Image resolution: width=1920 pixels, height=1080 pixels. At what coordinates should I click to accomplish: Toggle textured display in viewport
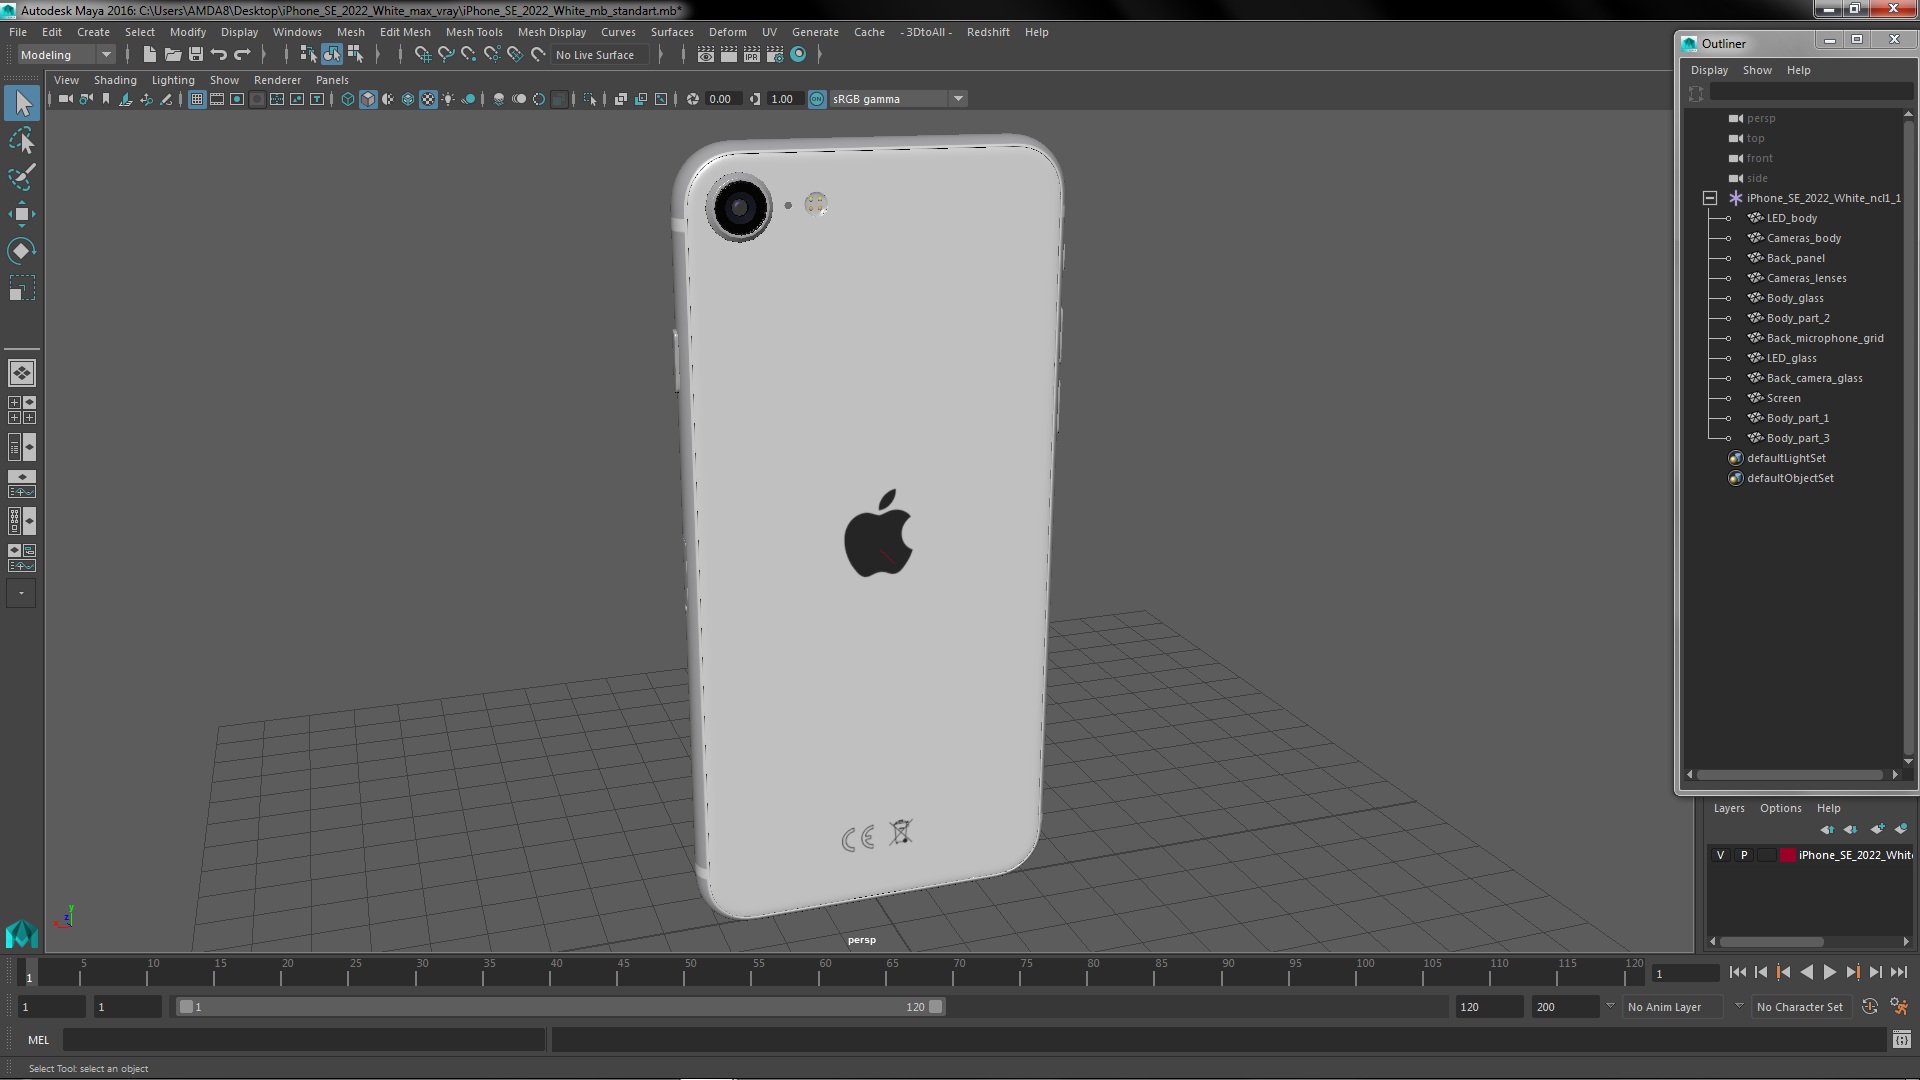point(428,99)
